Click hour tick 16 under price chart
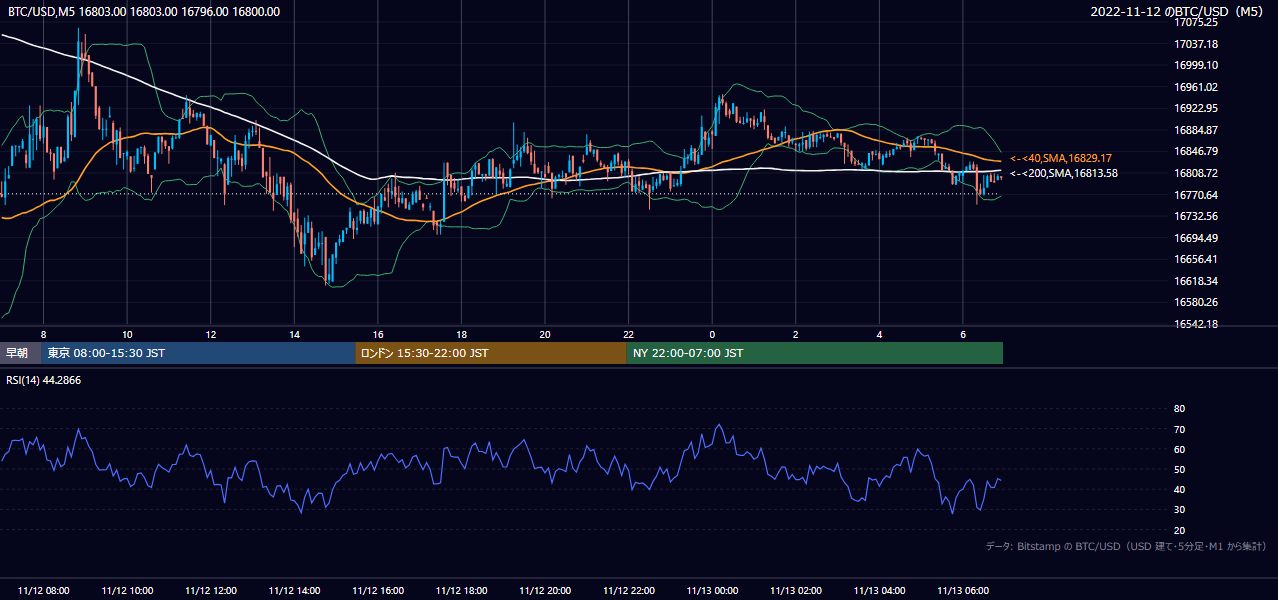Viewport: 1278px width, 600px height. tap(378, 334)
